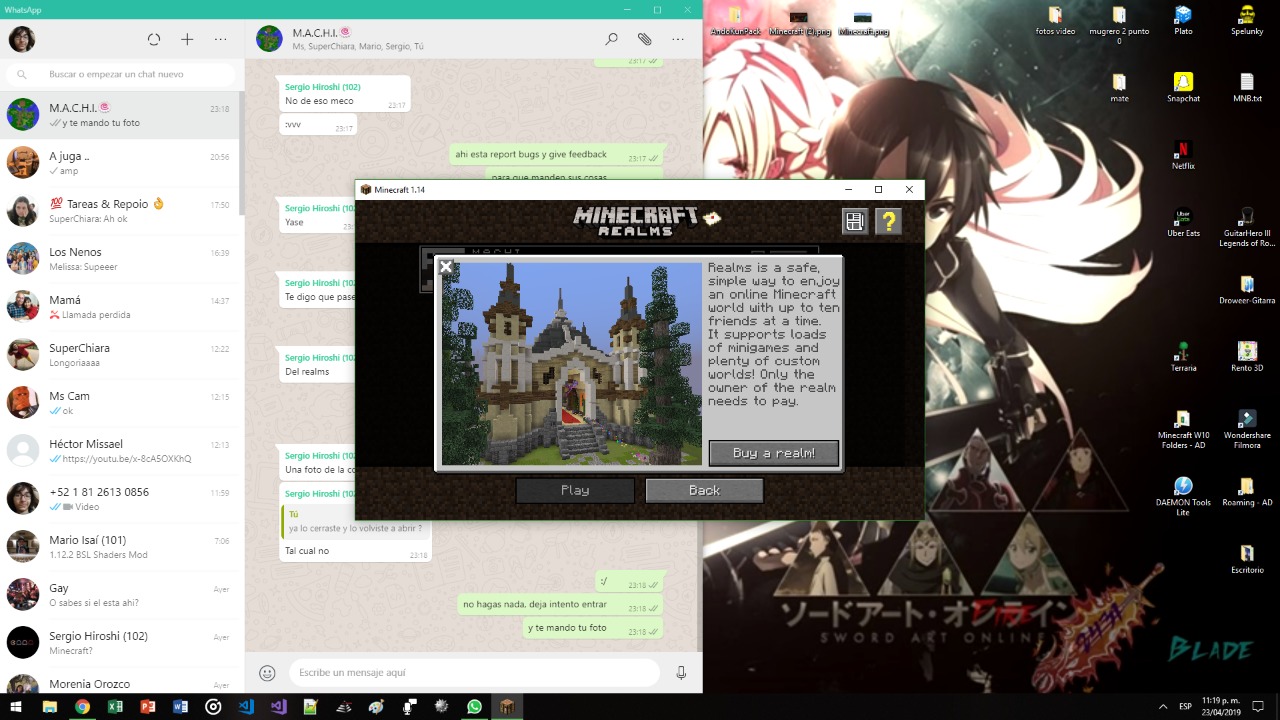Click the voice message microphone icon
The image size is (1280, 720).
pyautogui.click(x=681, y=673)
